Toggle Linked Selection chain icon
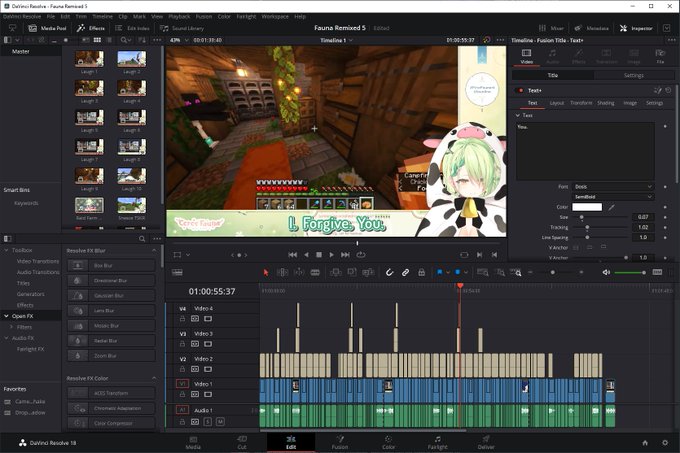The width and height of the screenshot is (680, 453). click(405, 272)
